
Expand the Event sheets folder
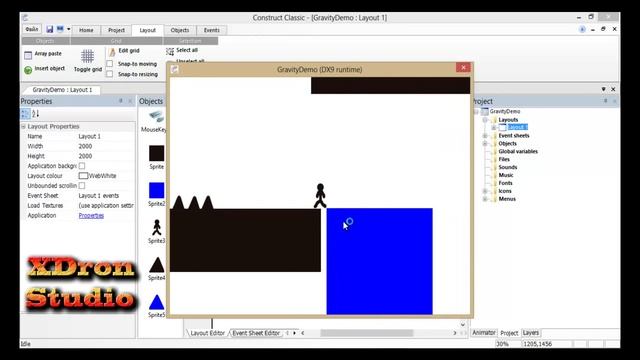coord(485,136)
